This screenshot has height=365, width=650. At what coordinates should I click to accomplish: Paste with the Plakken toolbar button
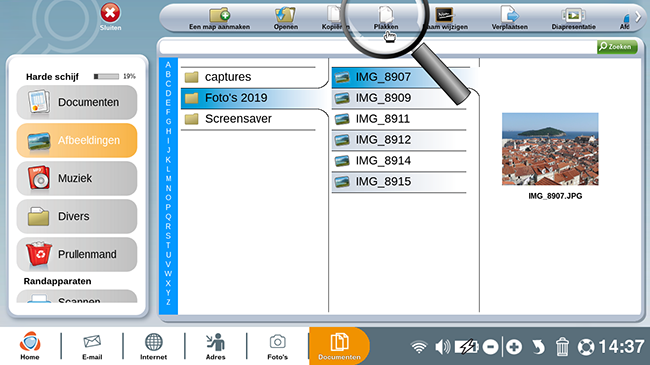(386, 19)
